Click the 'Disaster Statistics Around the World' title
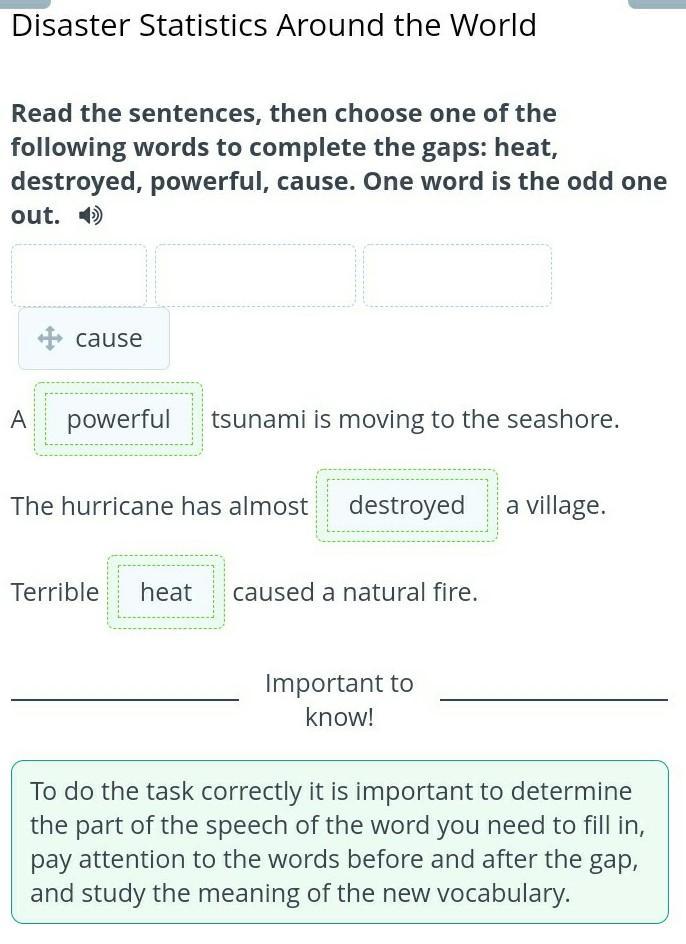The width and height of the screenshot is (686, 944). pos(274,25)
